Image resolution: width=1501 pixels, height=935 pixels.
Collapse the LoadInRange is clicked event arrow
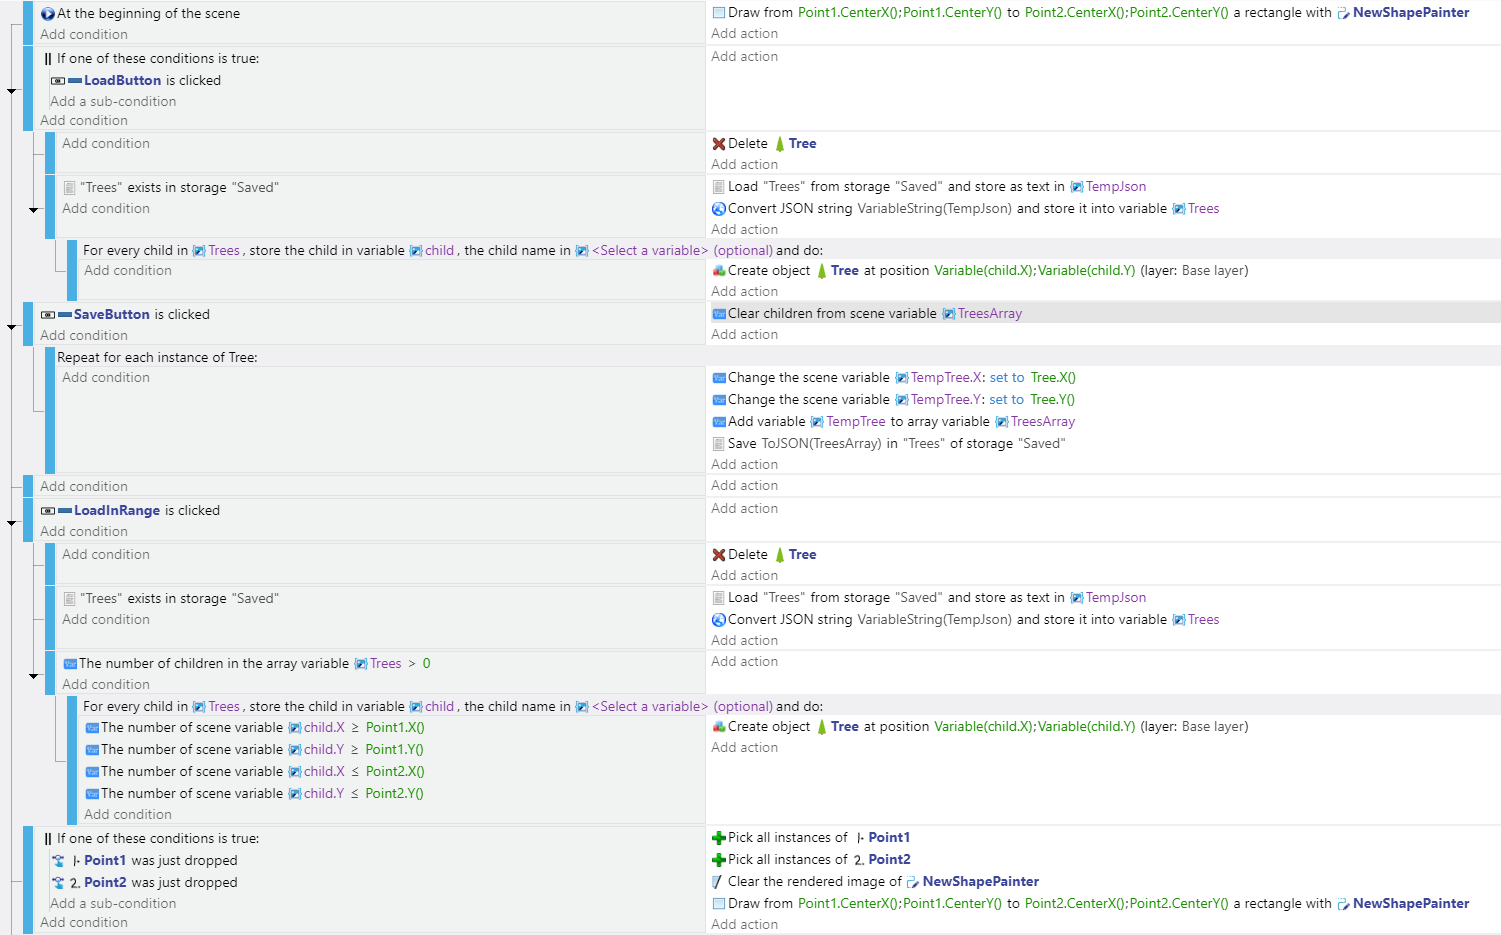click(12, 523)
